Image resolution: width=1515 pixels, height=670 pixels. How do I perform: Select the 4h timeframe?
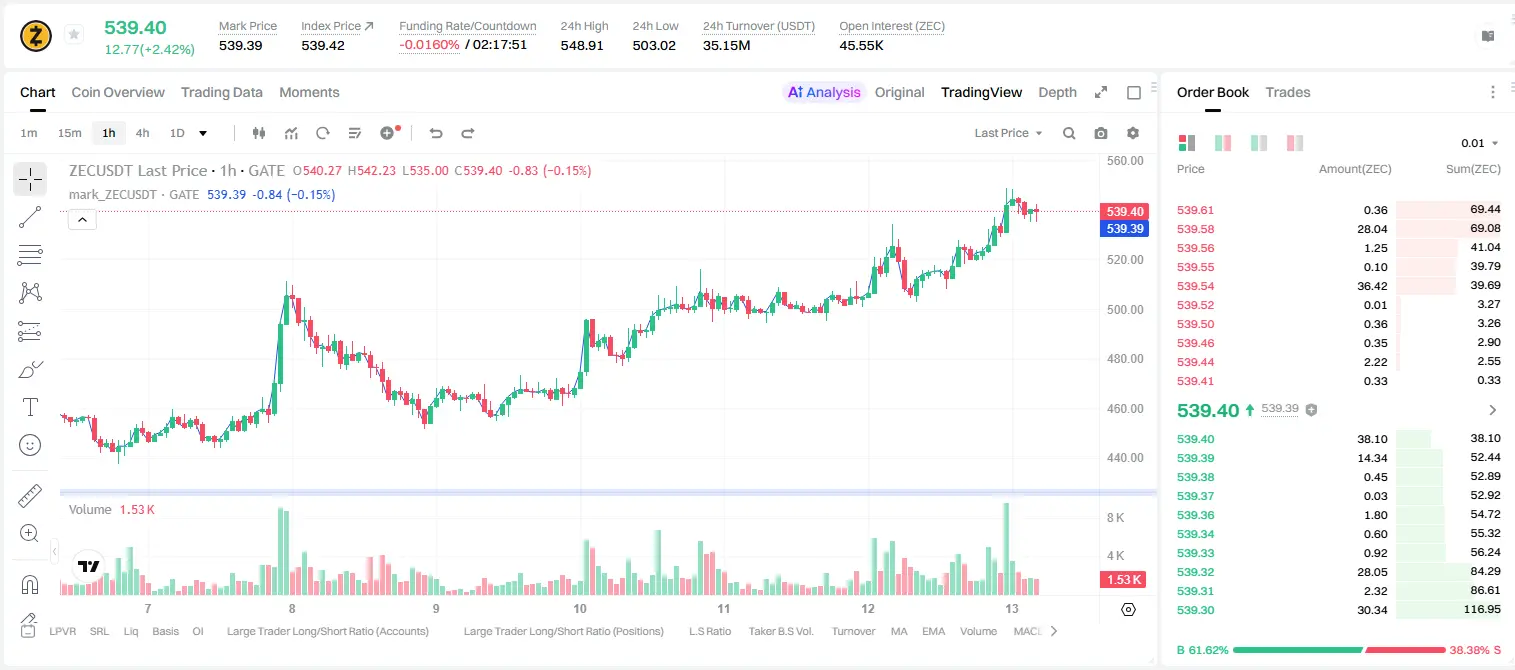pyautogui.click(x=143, y=133)
